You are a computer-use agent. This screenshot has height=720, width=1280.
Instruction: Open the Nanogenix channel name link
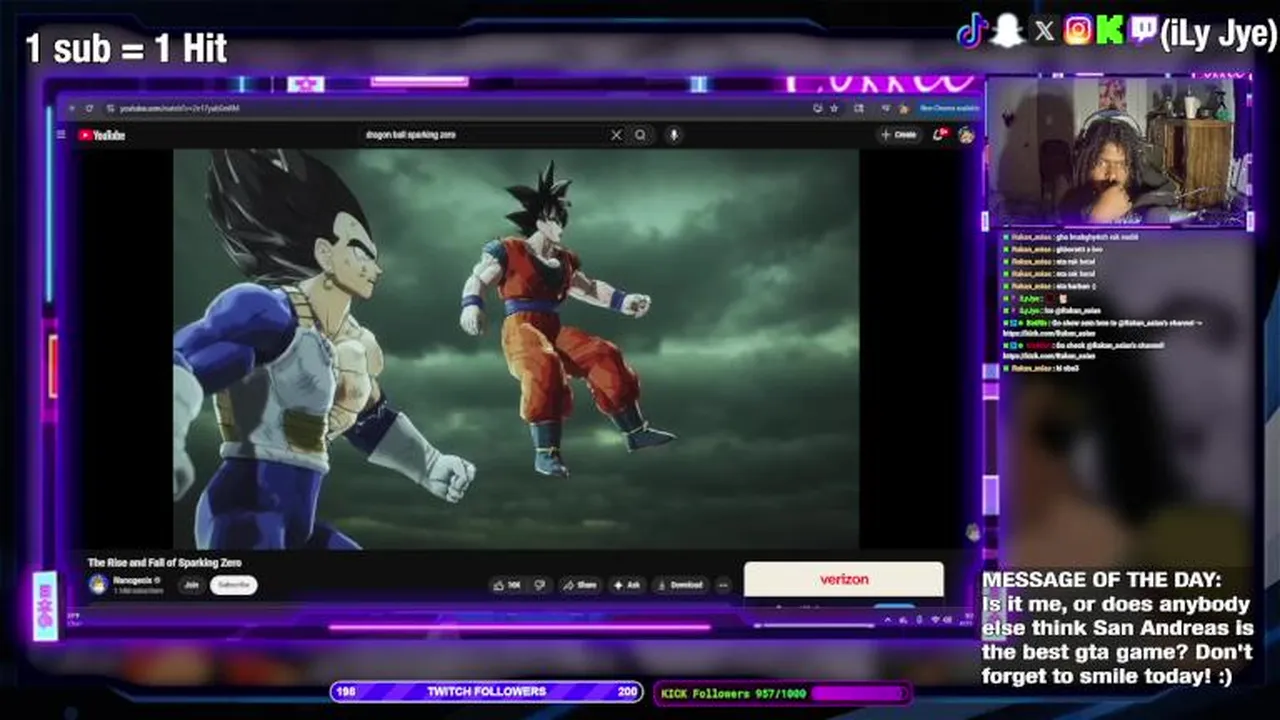pyautogui.click(x=133, y=580)
